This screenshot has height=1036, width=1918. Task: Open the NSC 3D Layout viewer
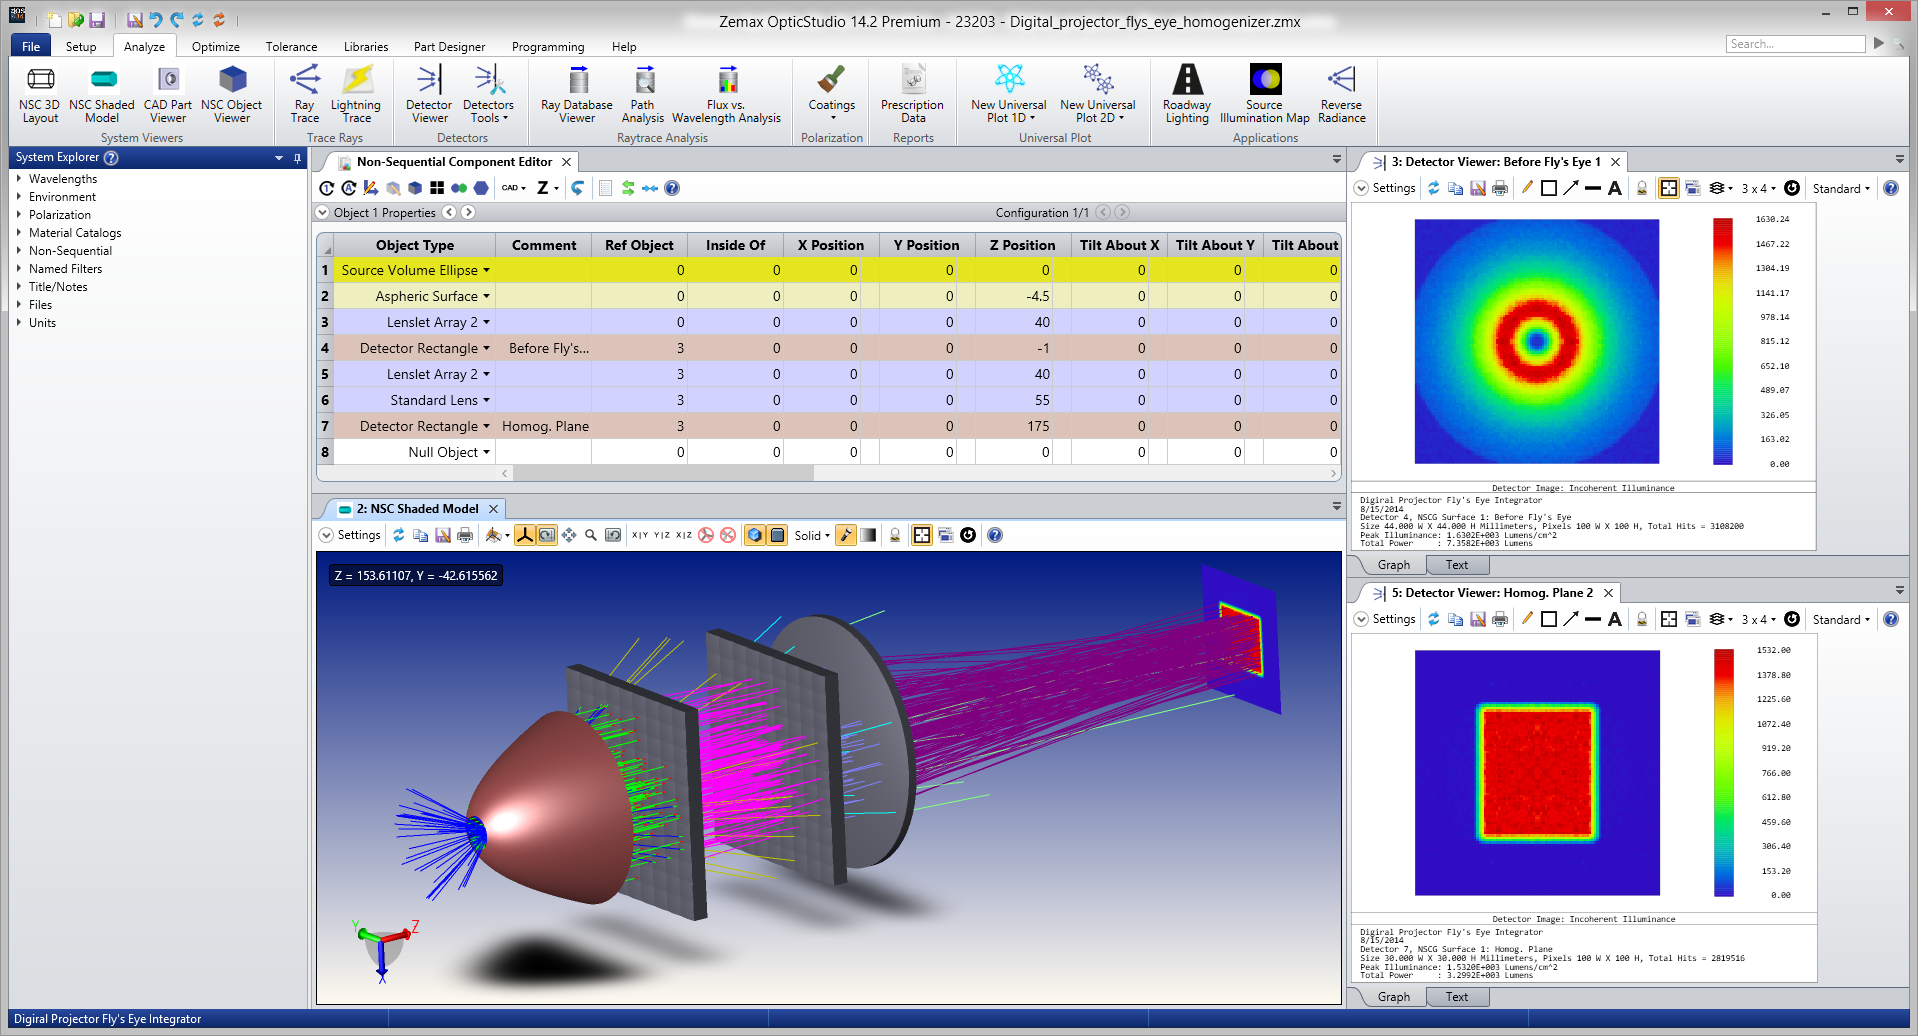click(x=40, y=95)
